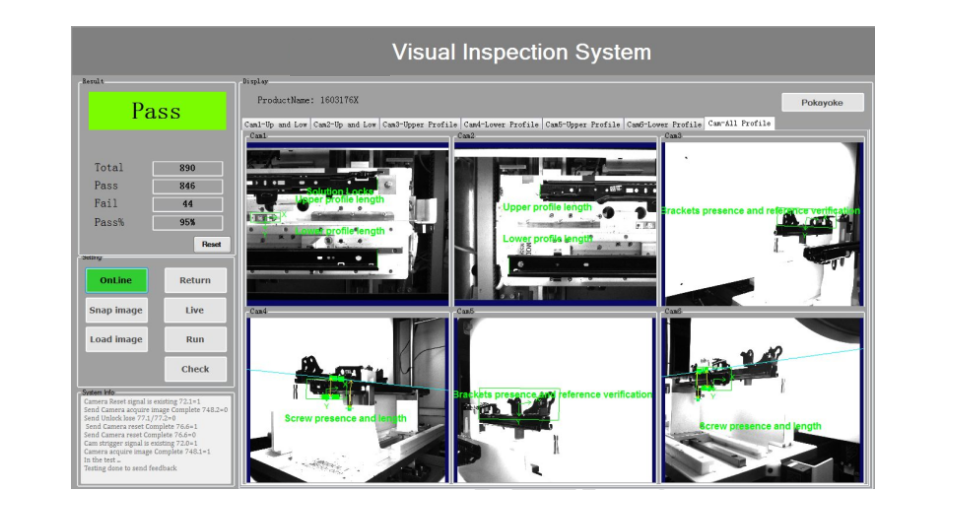The image size is (959, 511).
Task: Reset the inspection result counters
Action: (212, 244)
